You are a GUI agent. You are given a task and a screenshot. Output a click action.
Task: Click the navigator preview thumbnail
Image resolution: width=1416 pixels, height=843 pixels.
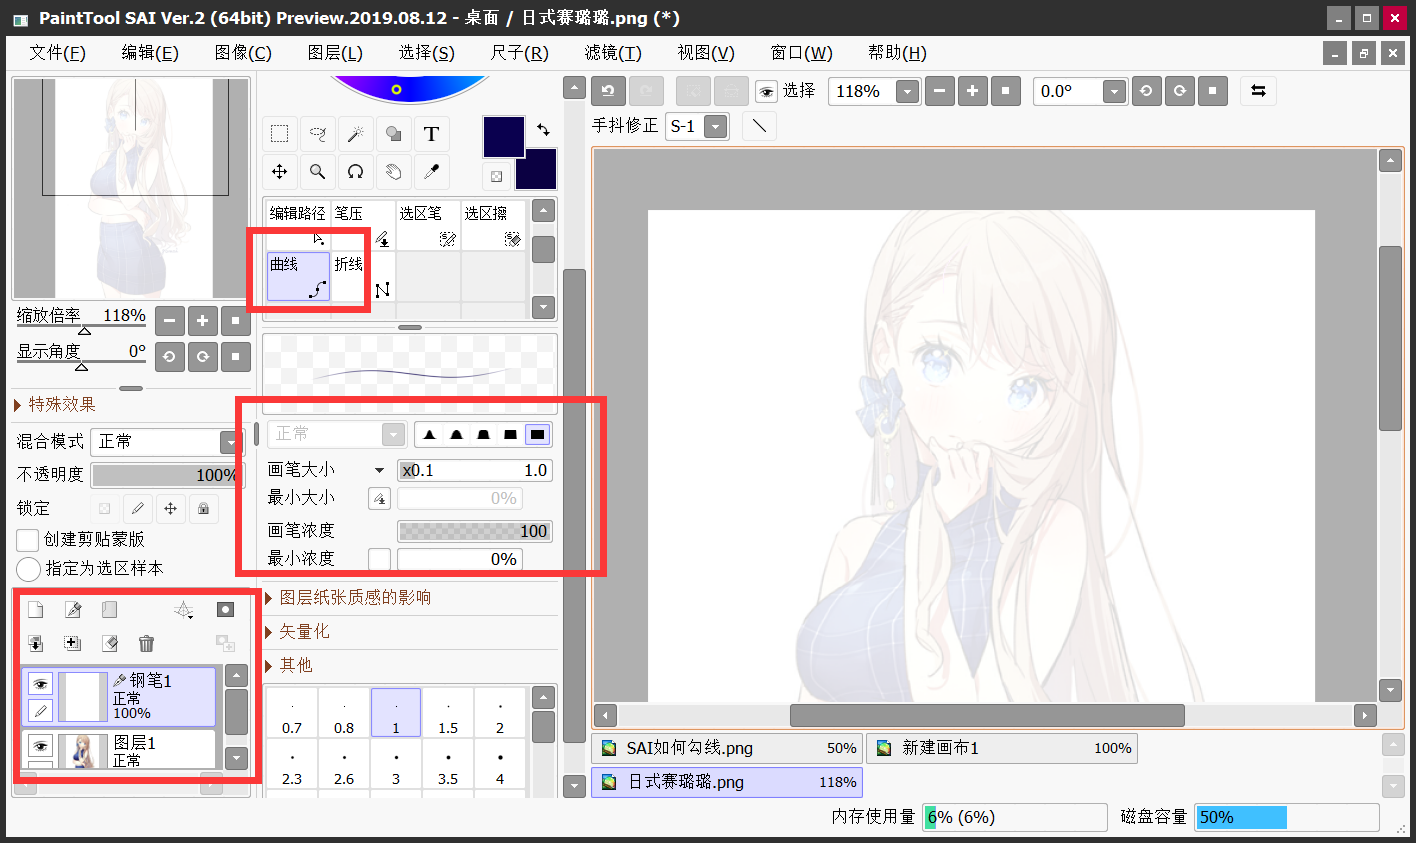(131, 188)
